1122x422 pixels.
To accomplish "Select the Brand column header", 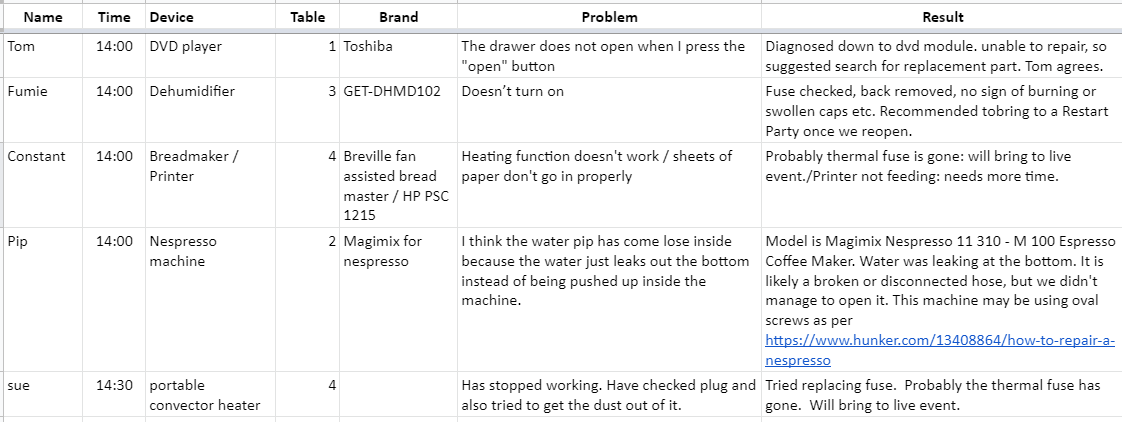I will [399, 17].
